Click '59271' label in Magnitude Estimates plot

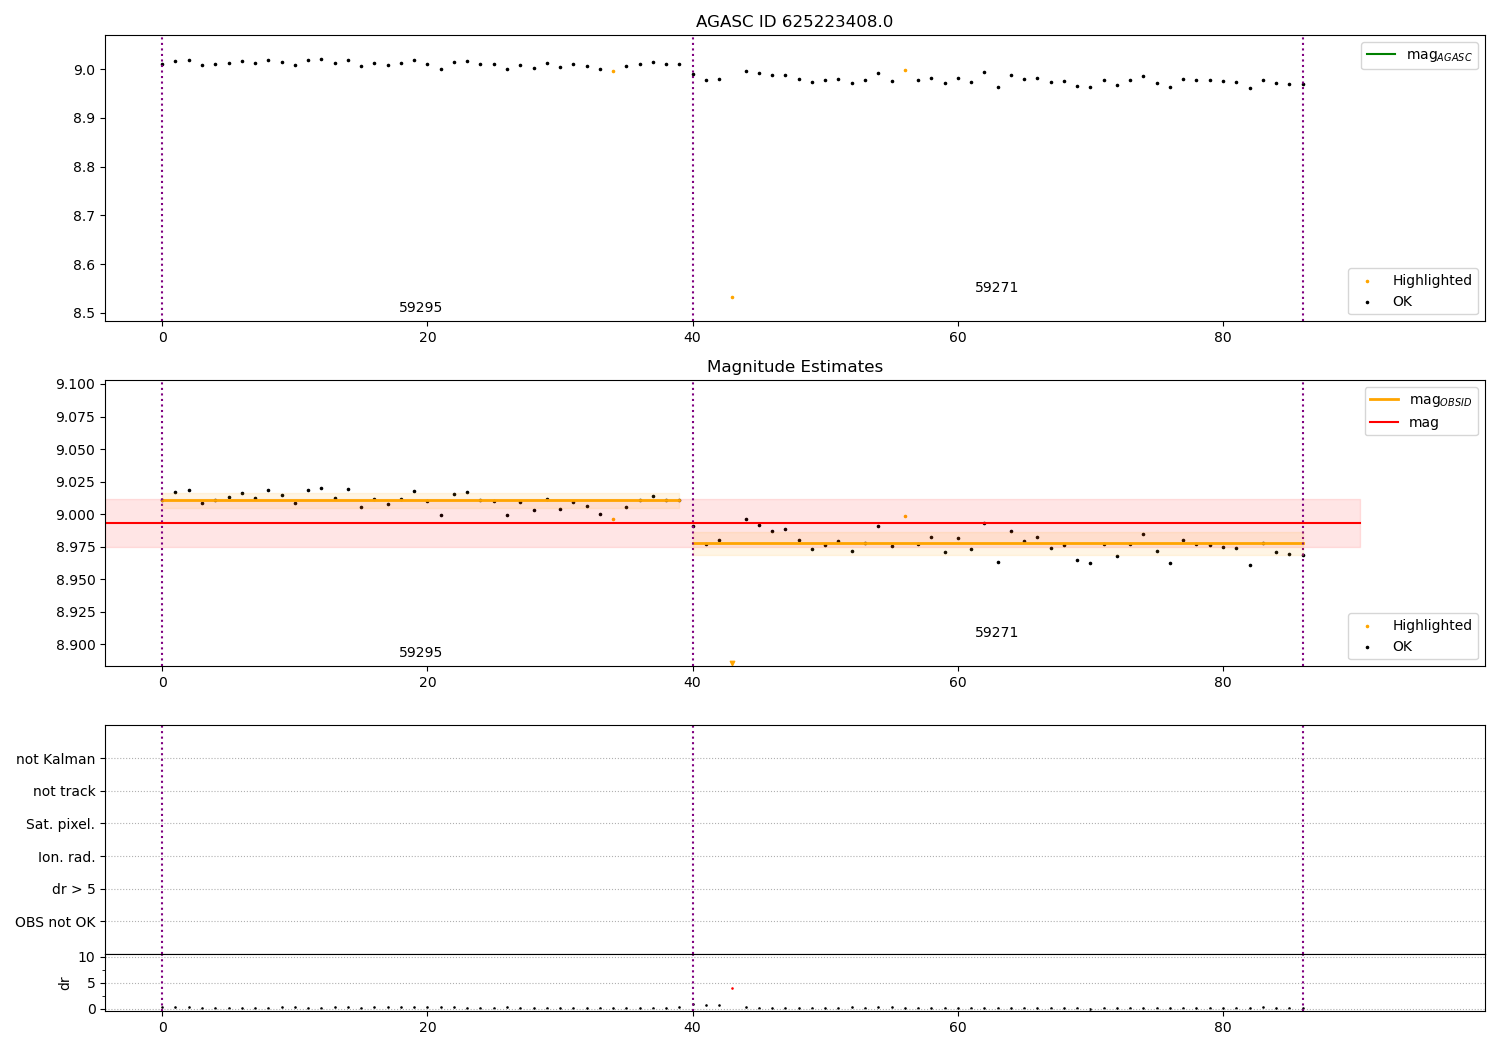coord(996,633)
